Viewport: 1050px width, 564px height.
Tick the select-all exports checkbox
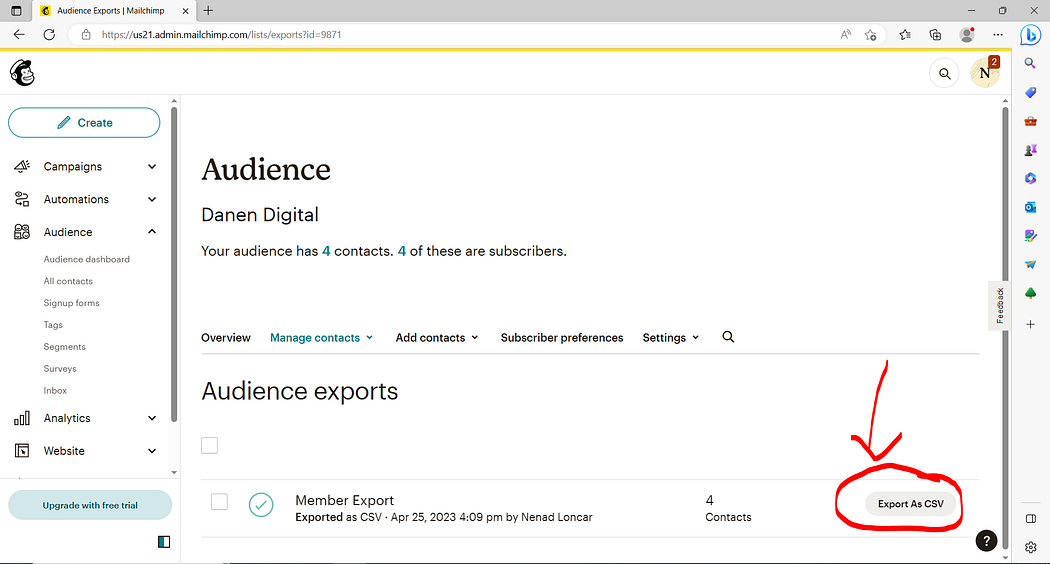pyautogui.click(x=210, y=445)
